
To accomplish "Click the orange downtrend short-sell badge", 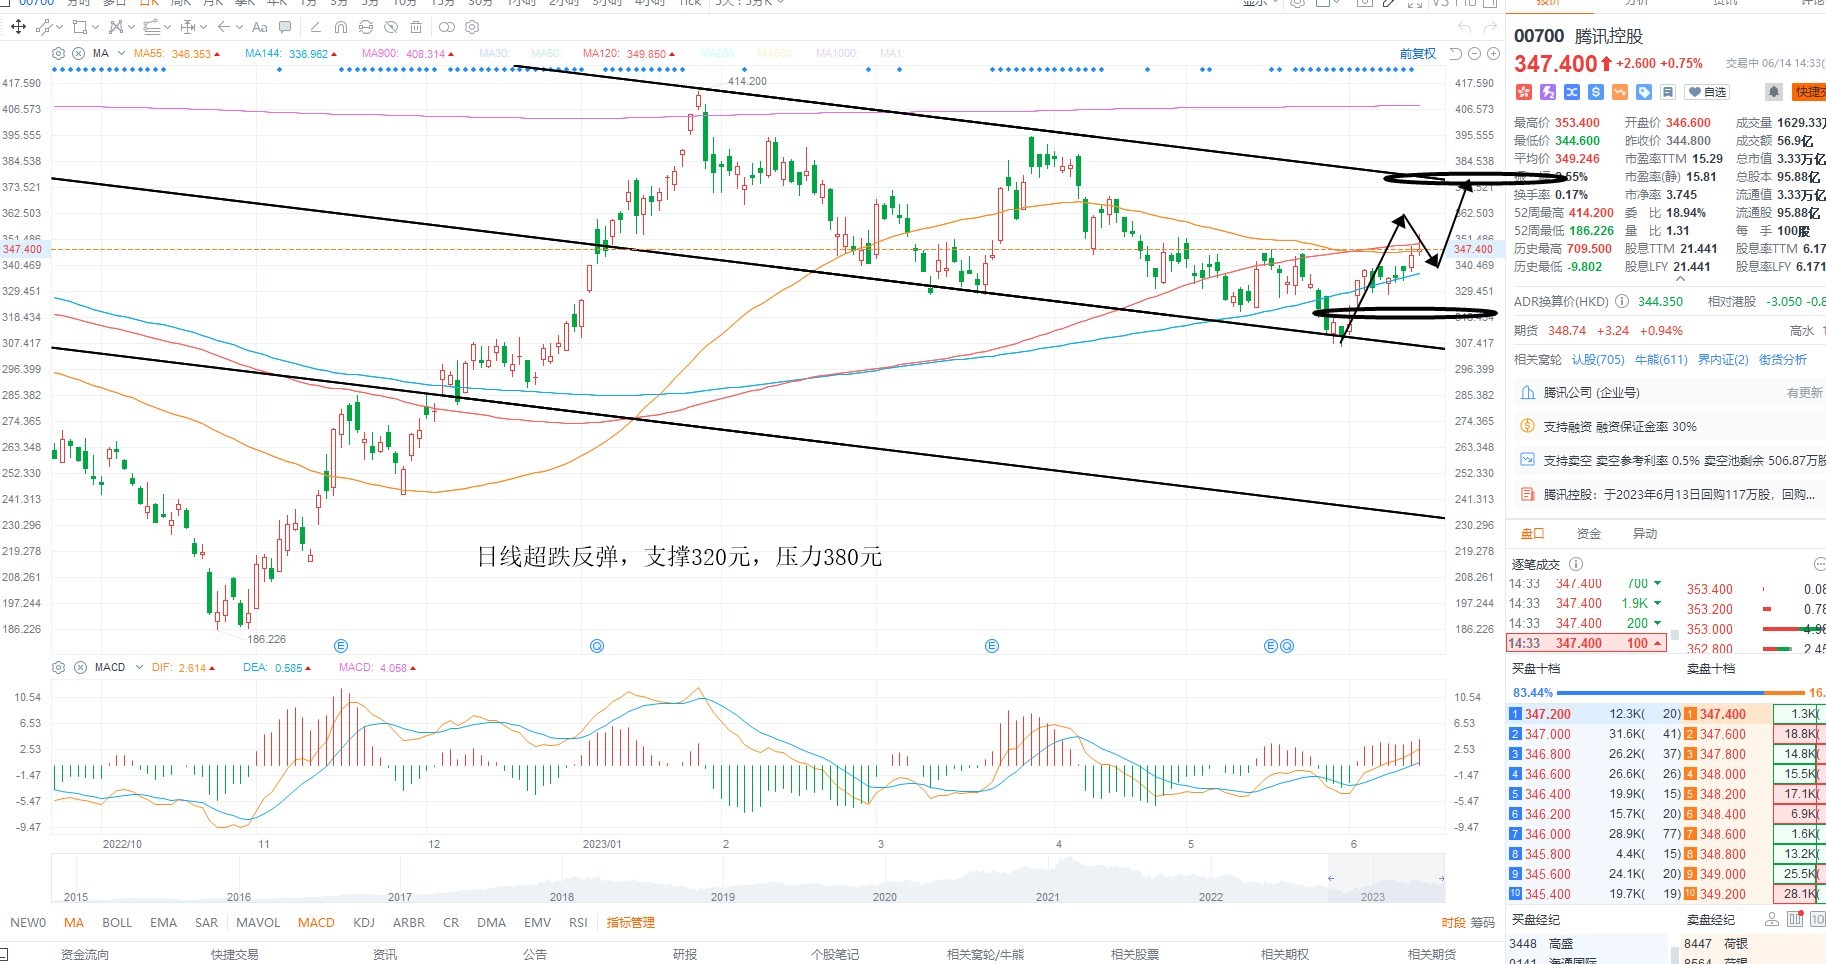I will tap(1620, 92).
